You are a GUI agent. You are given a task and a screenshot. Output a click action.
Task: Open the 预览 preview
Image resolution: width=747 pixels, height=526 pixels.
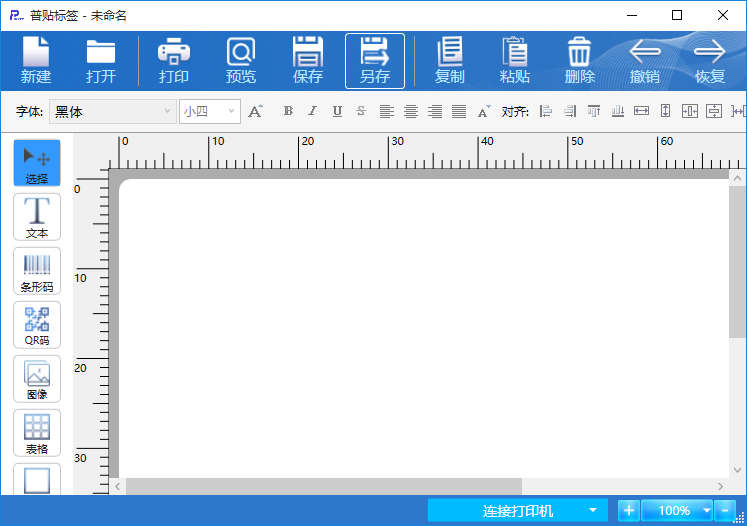(241, 61)
